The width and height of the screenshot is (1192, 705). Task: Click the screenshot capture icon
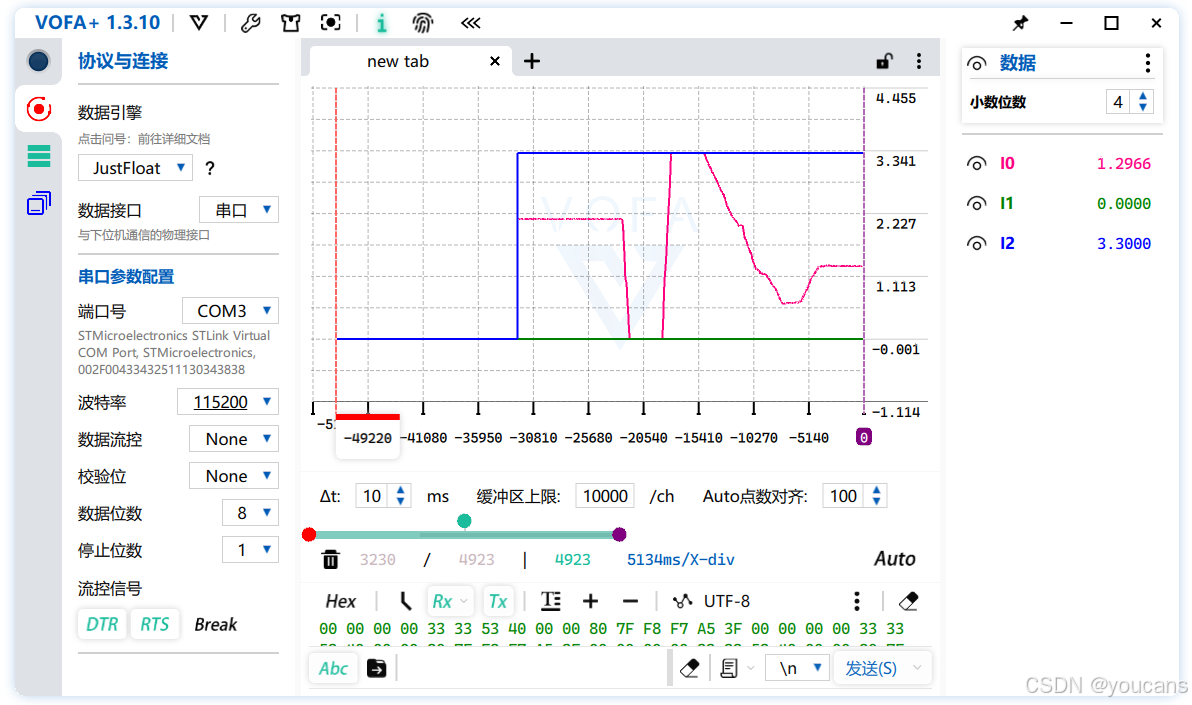coord(331,23)
